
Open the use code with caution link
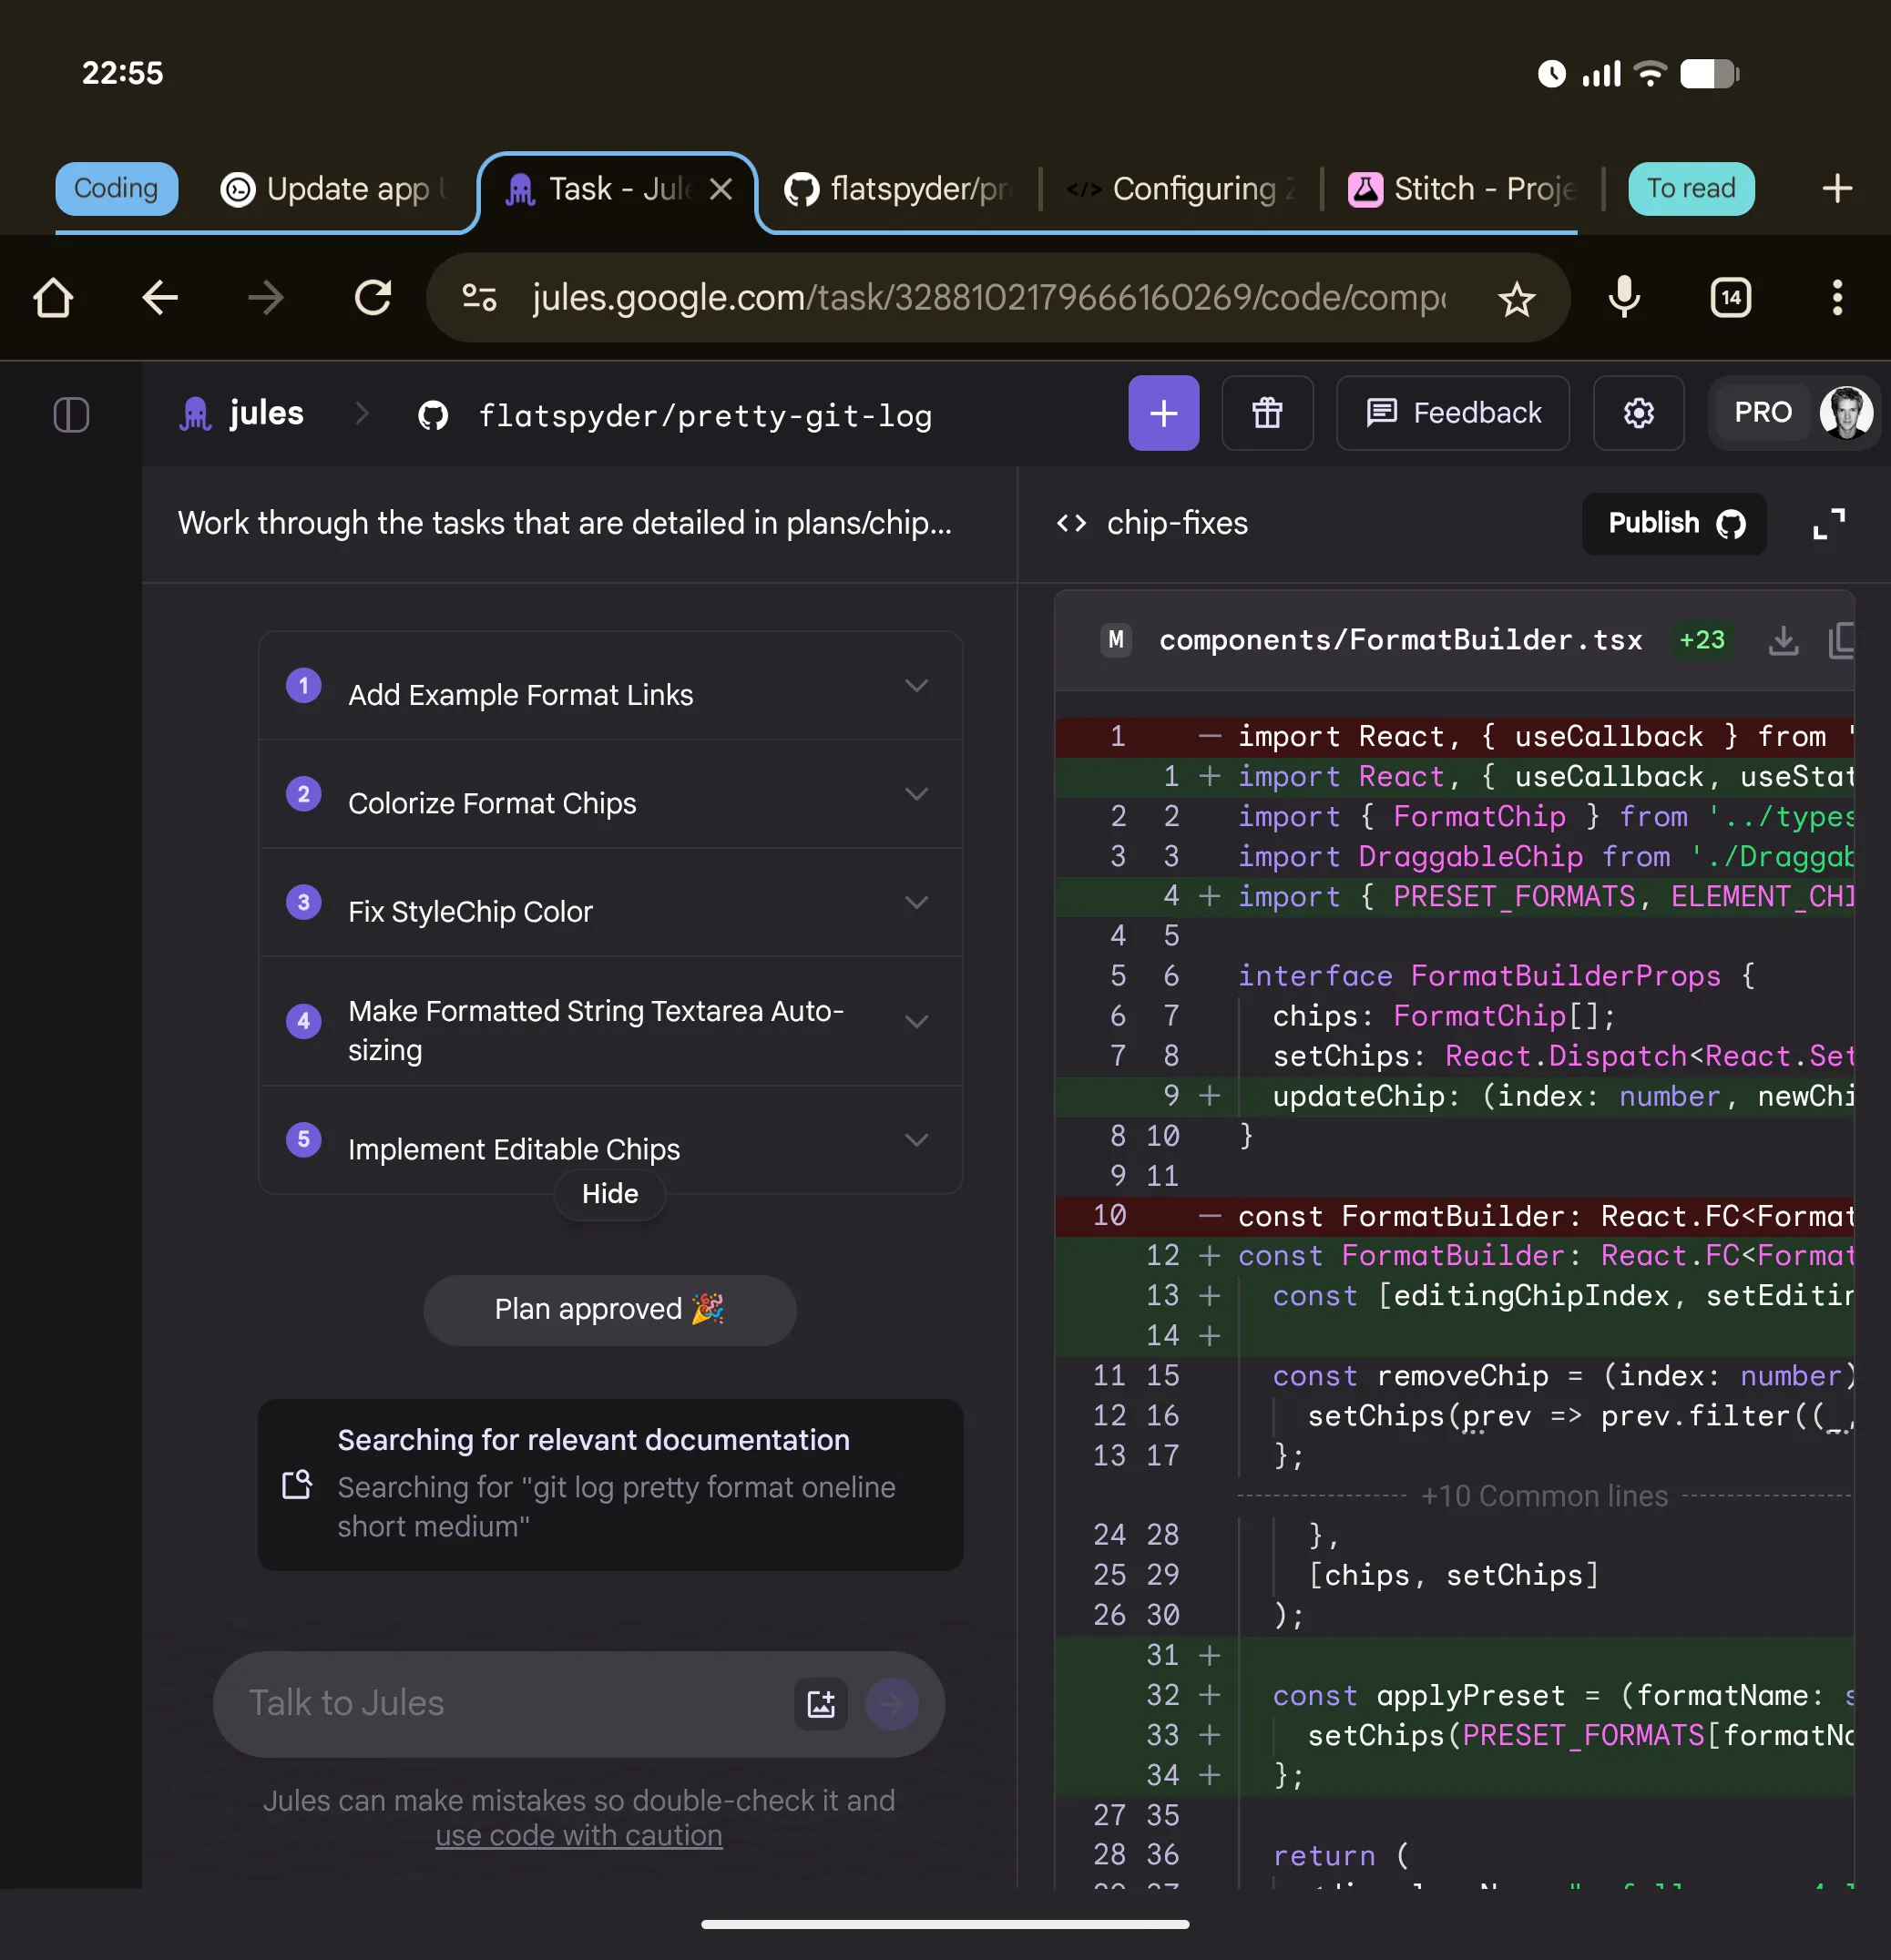point(578,1836)
